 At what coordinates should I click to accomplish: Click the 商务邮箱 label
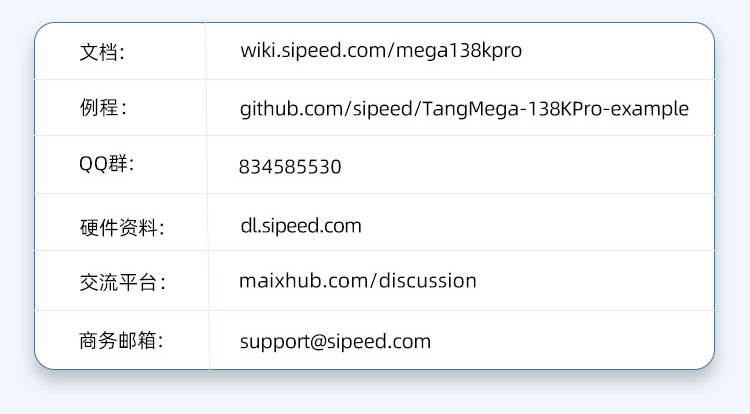tap(121, 340)
